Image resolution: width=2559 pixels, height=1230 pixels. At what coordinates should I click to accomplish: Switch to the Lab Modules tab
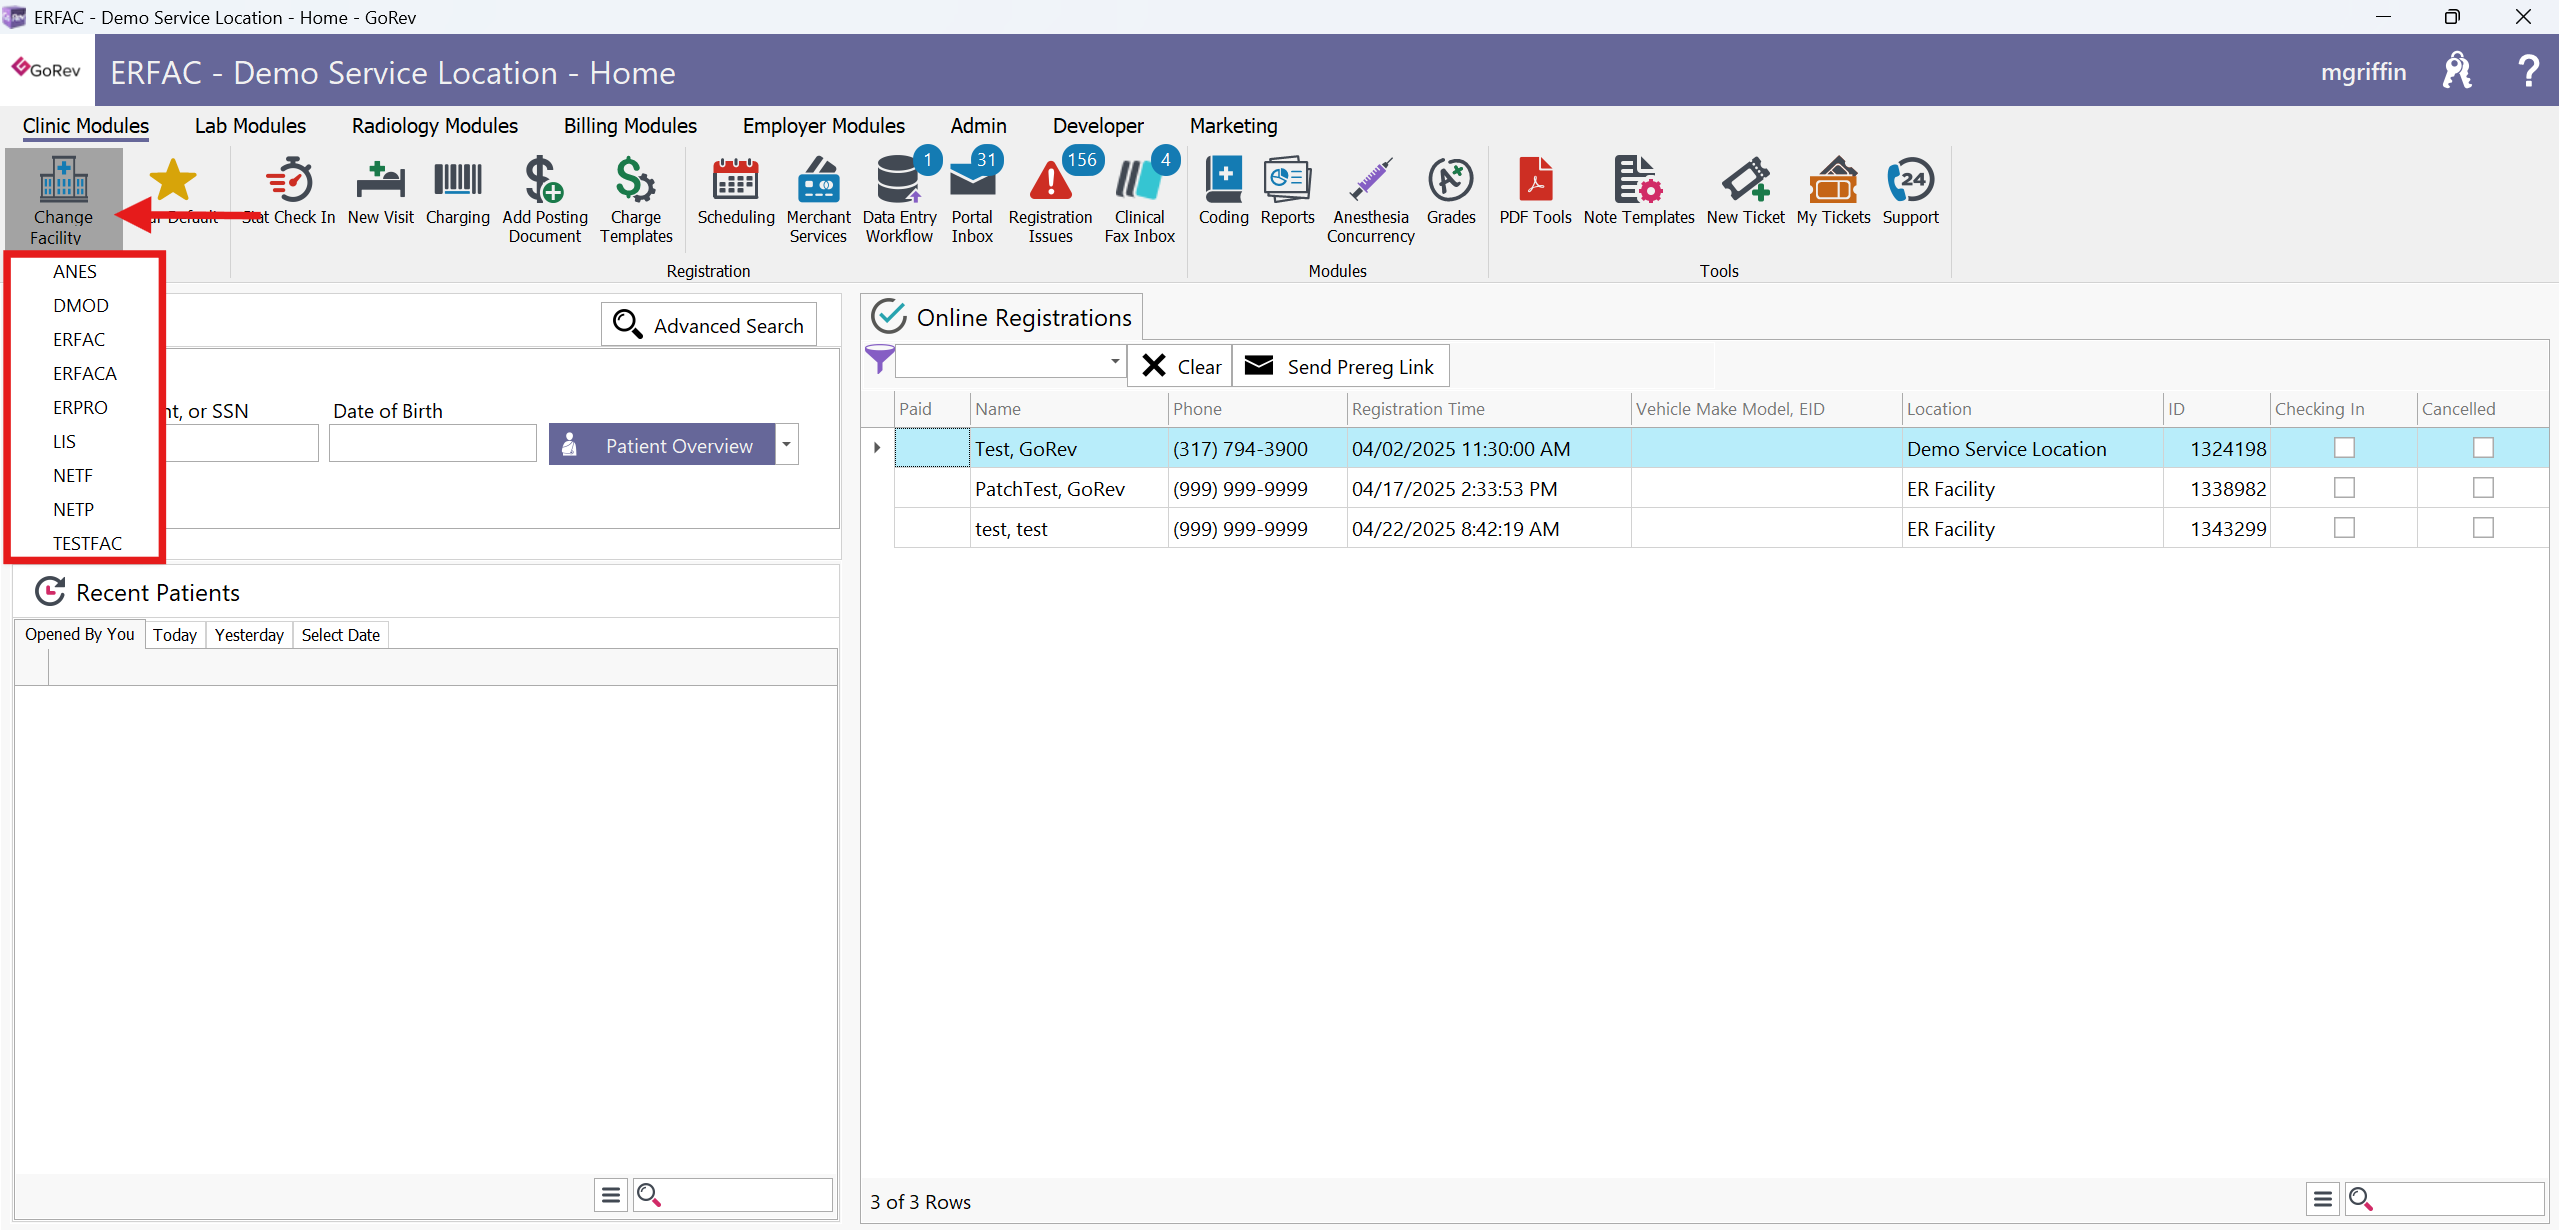(250, 126)
